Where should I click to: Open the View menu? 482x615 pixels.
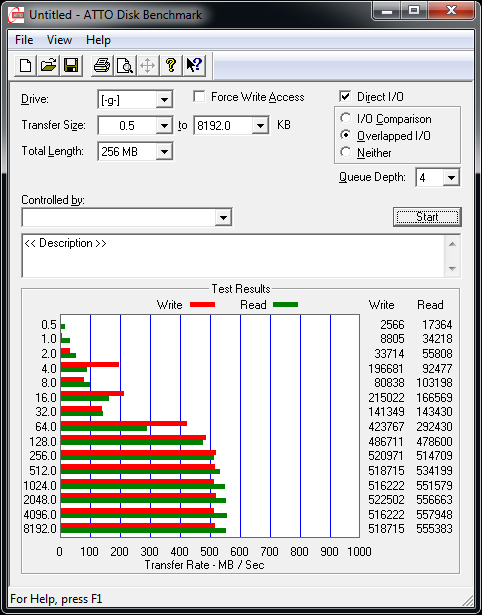point(59,40)
